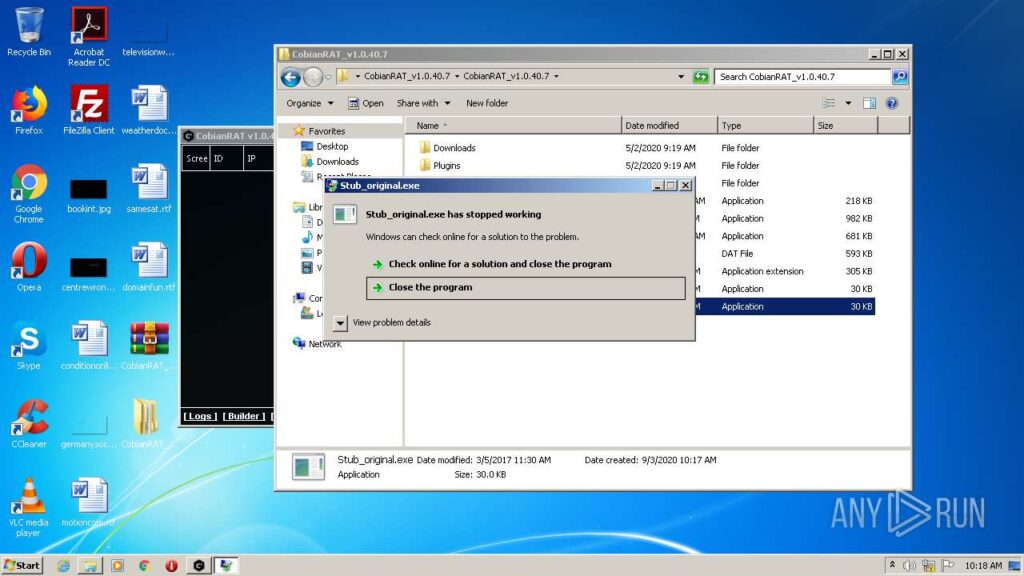Open Explorer help question-mark icon
This screenshot has width=1024, height=576.
point(891,103)
